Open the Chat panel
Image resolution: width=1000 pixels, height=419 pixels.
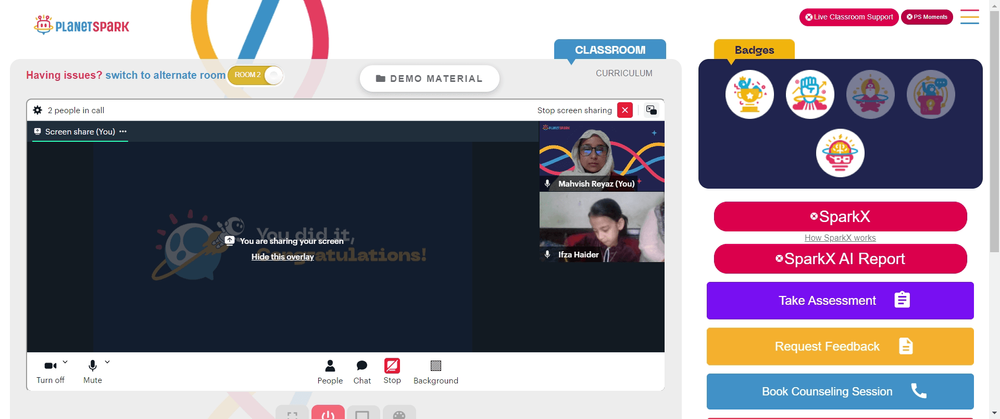[x=362, y=372]
